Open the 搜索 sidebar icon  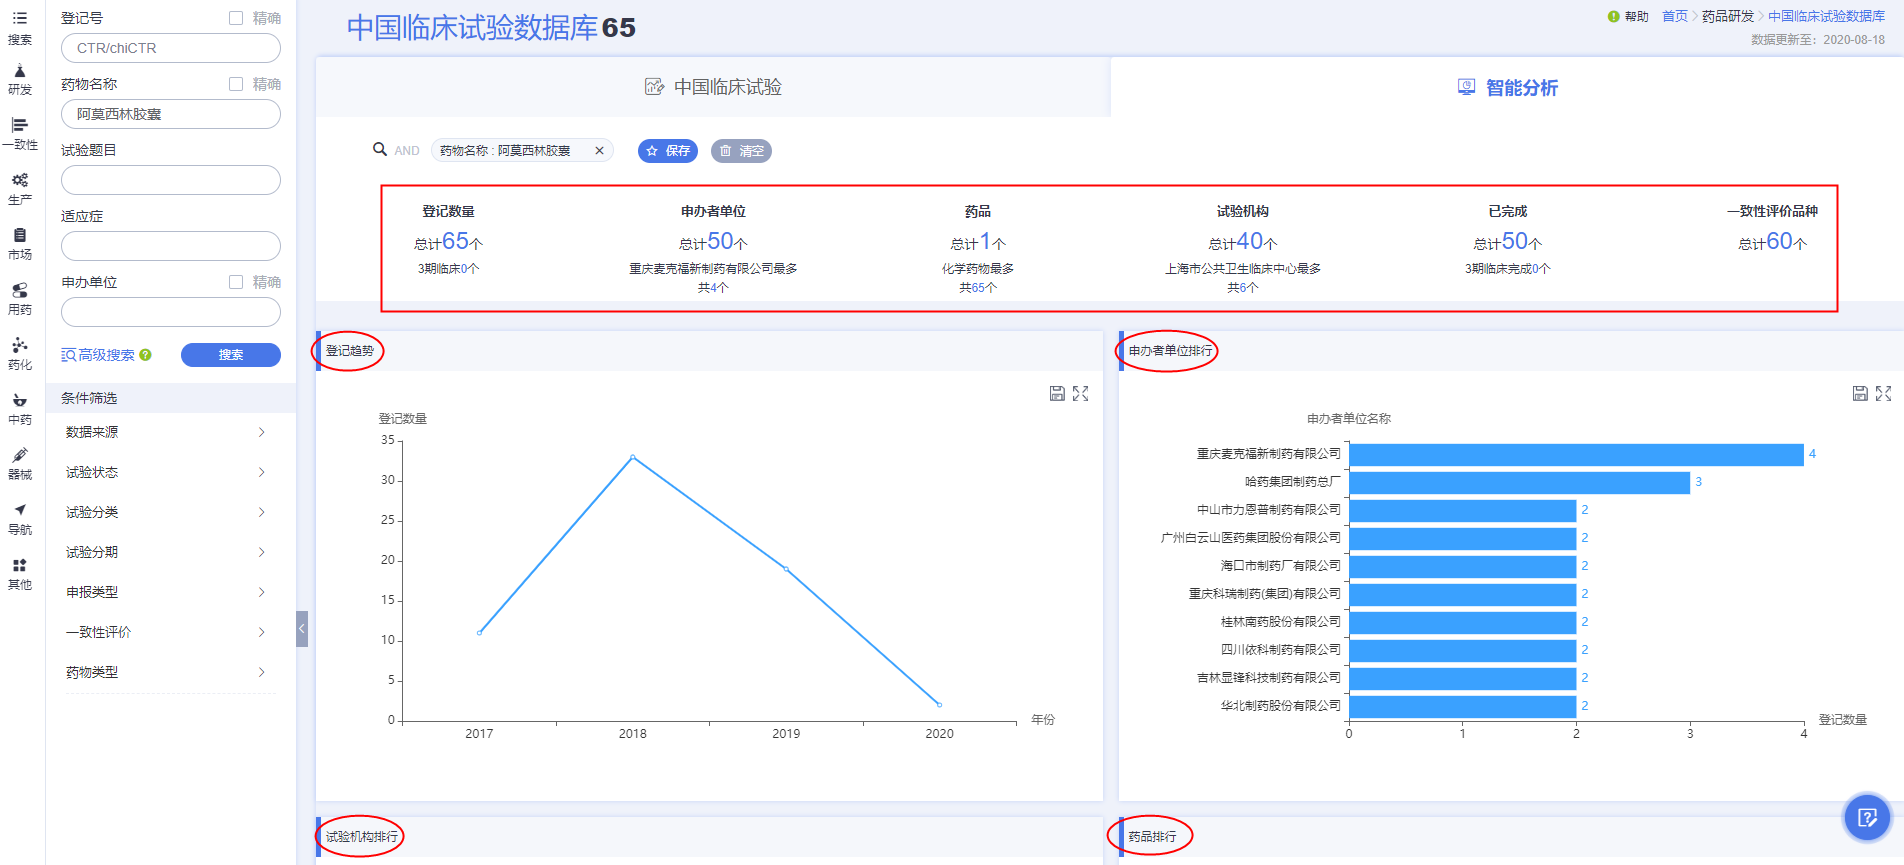[x=20, y=28]
